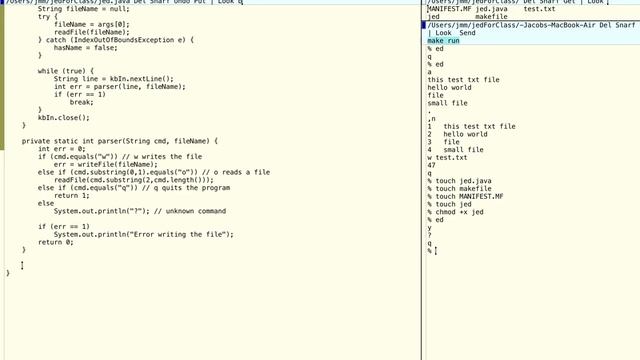This screenshot has height=360, width=640.
Task: Click the blue layout box of the terminal window
Action: (424, 25)
